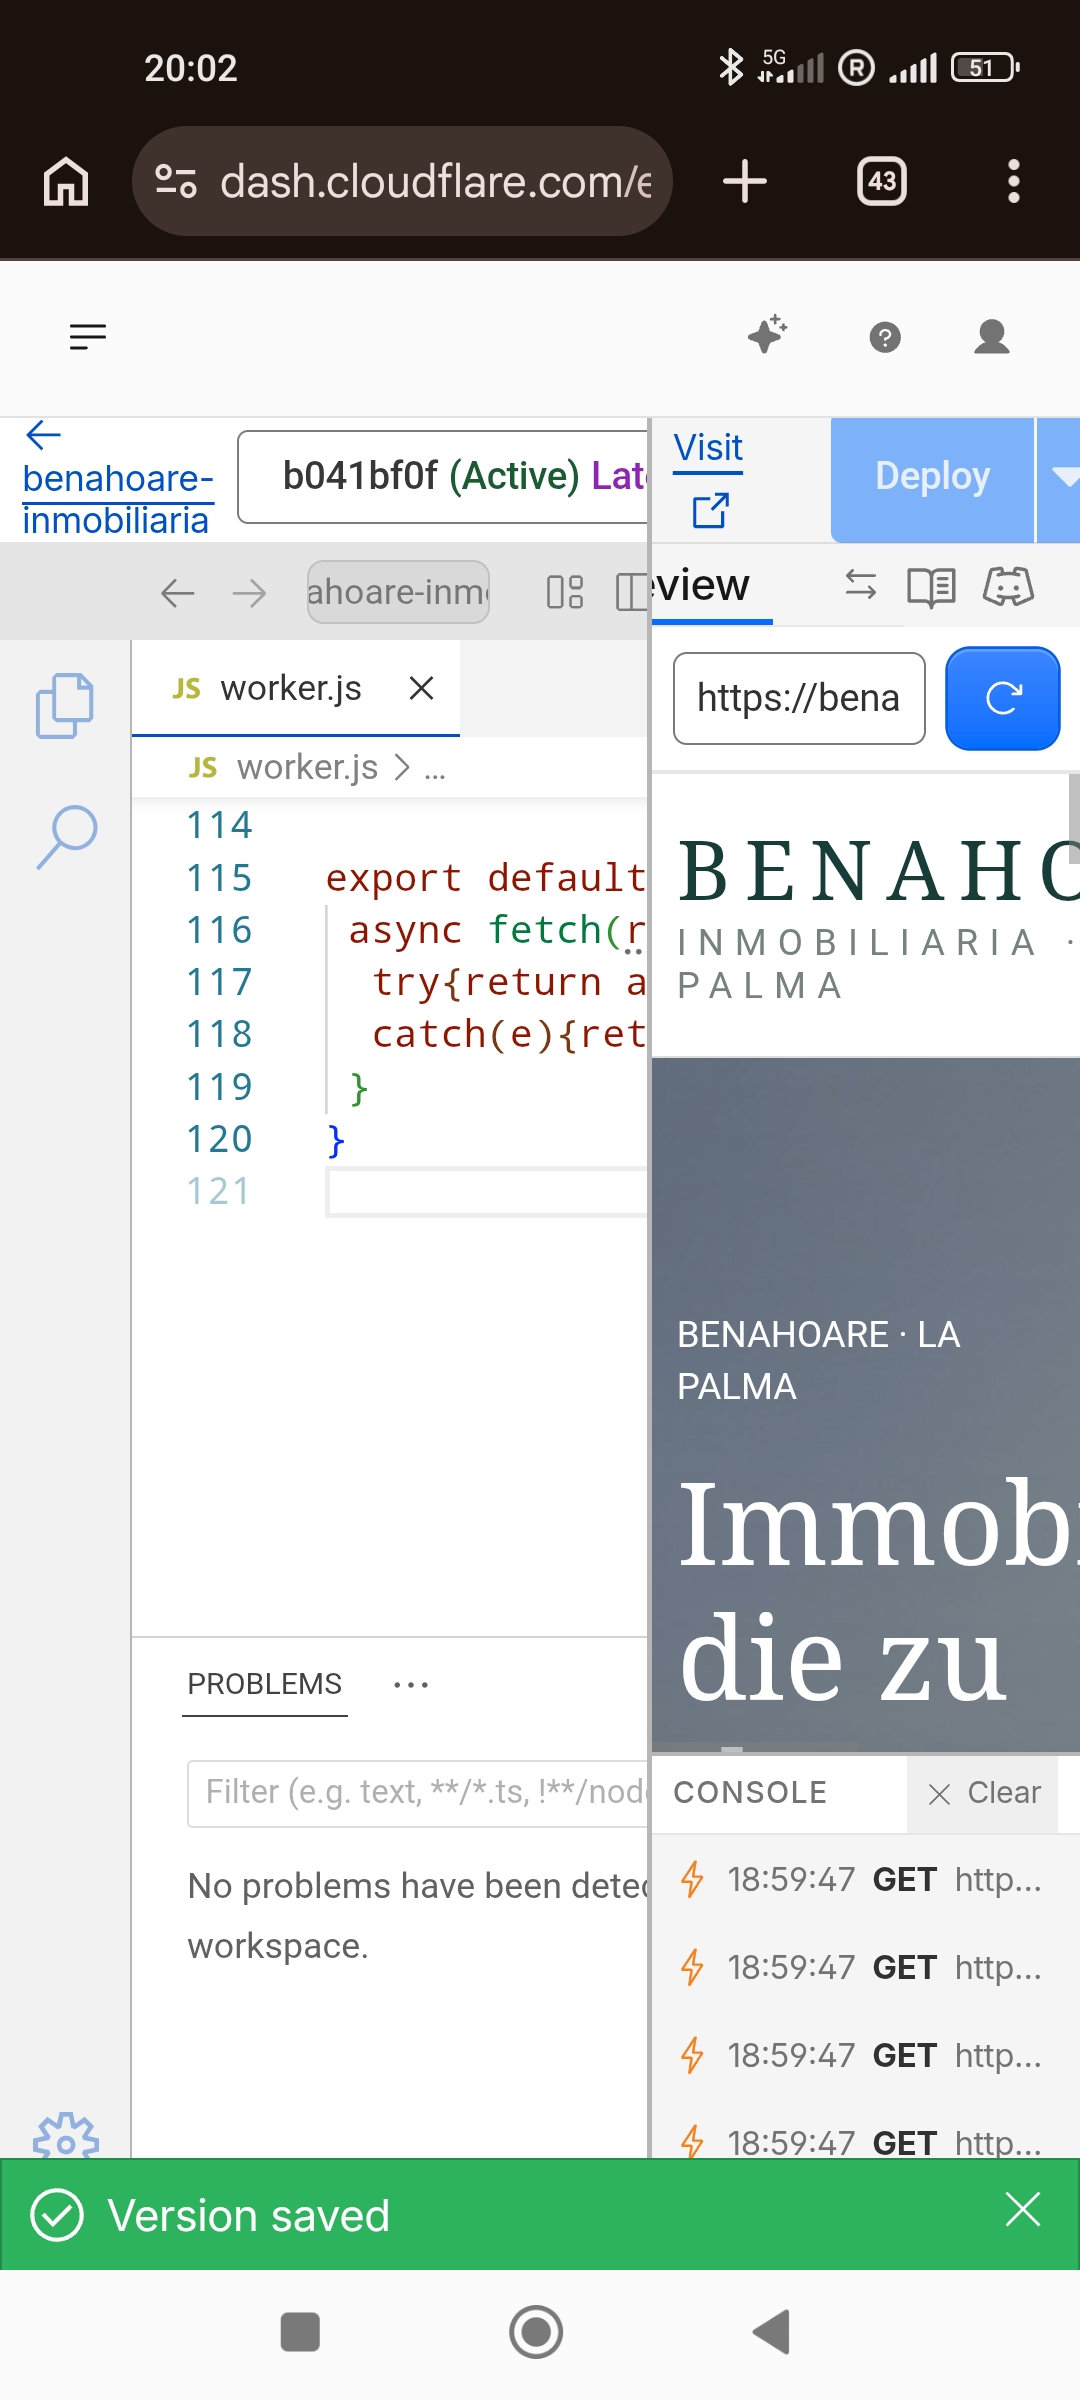Tap Android recent apps square button
Image resolution: width=1080 pixels, height=2400 pixels.
300,2332
